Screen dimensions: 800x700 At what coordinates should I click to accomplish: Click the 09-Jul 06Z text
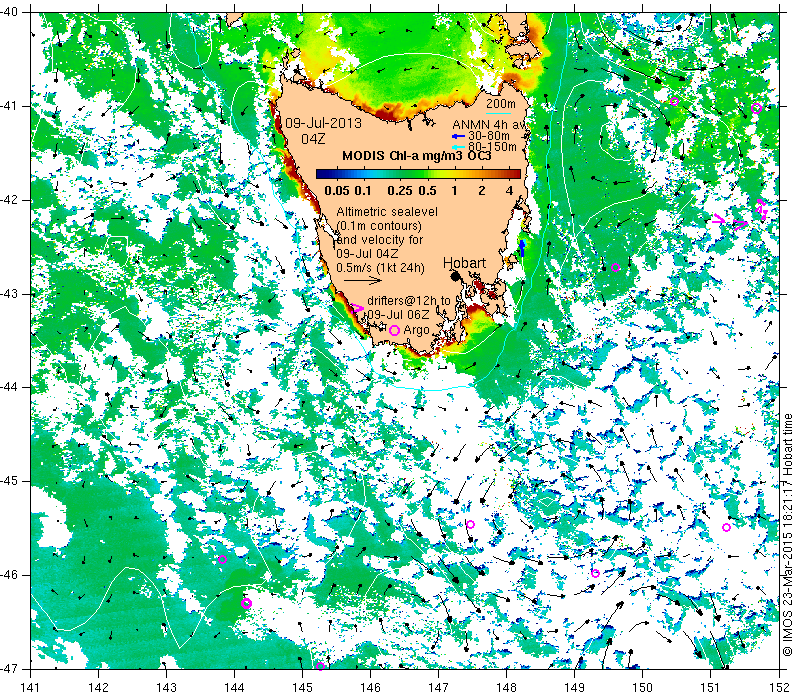coord(398,314)
